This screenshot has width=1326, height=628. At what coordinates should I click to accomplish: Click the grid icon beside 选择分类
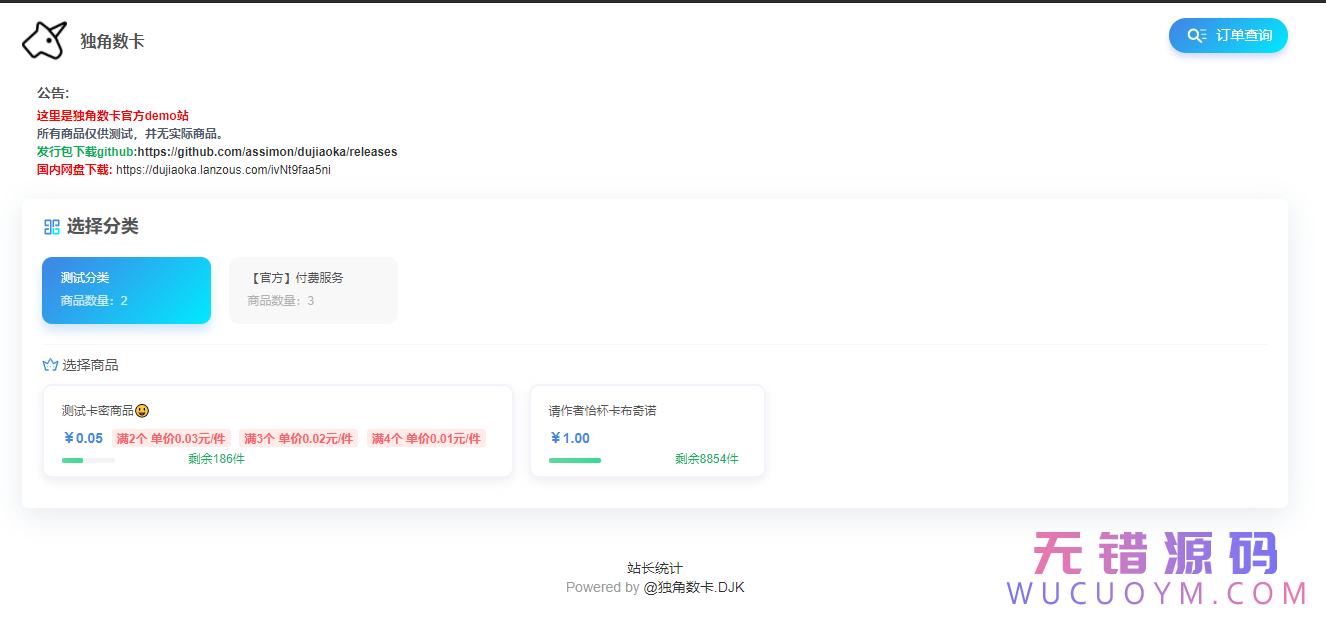tap(52, 227)
